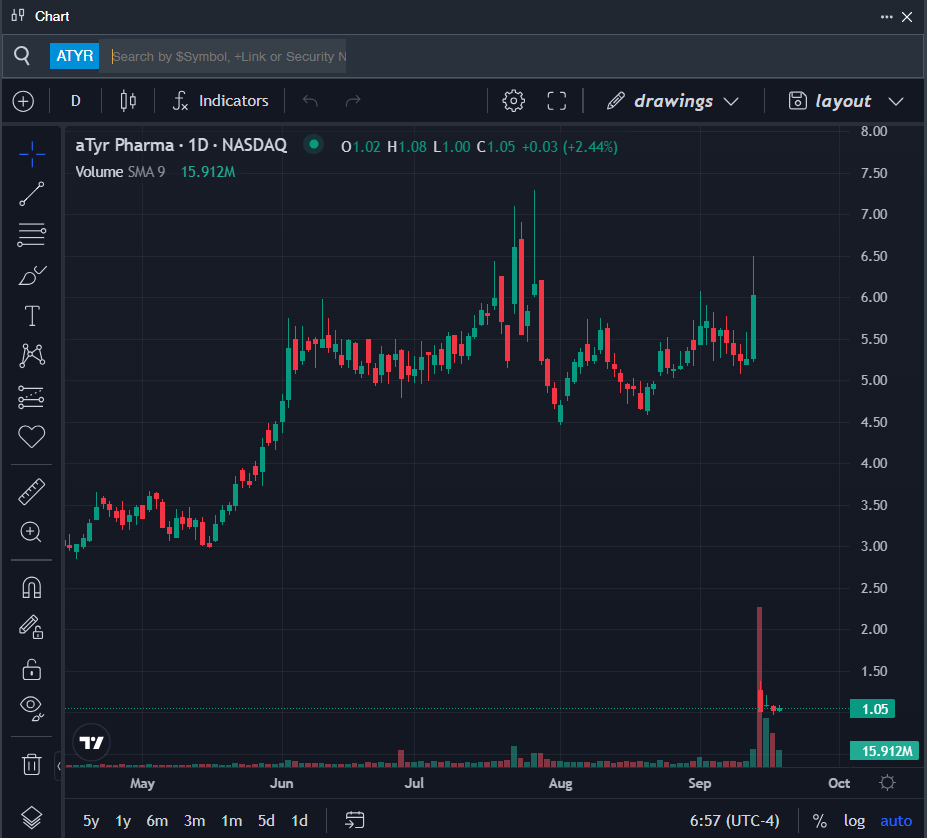The height and width of the screenshot is (838, 927).
Task: Toggle log scale on price axis
Action: (x=854, y=821)
